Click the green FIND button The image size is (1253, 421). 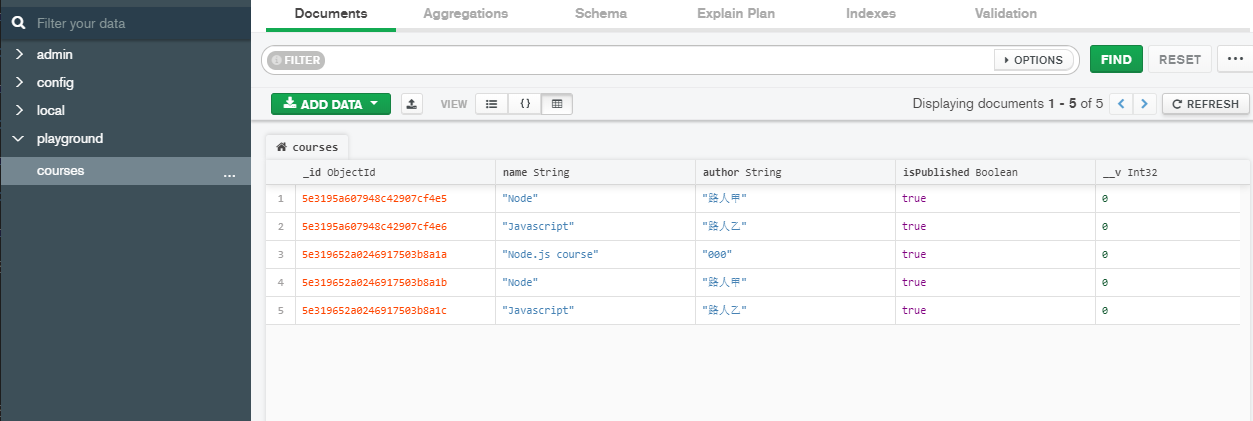[1115, 60]
